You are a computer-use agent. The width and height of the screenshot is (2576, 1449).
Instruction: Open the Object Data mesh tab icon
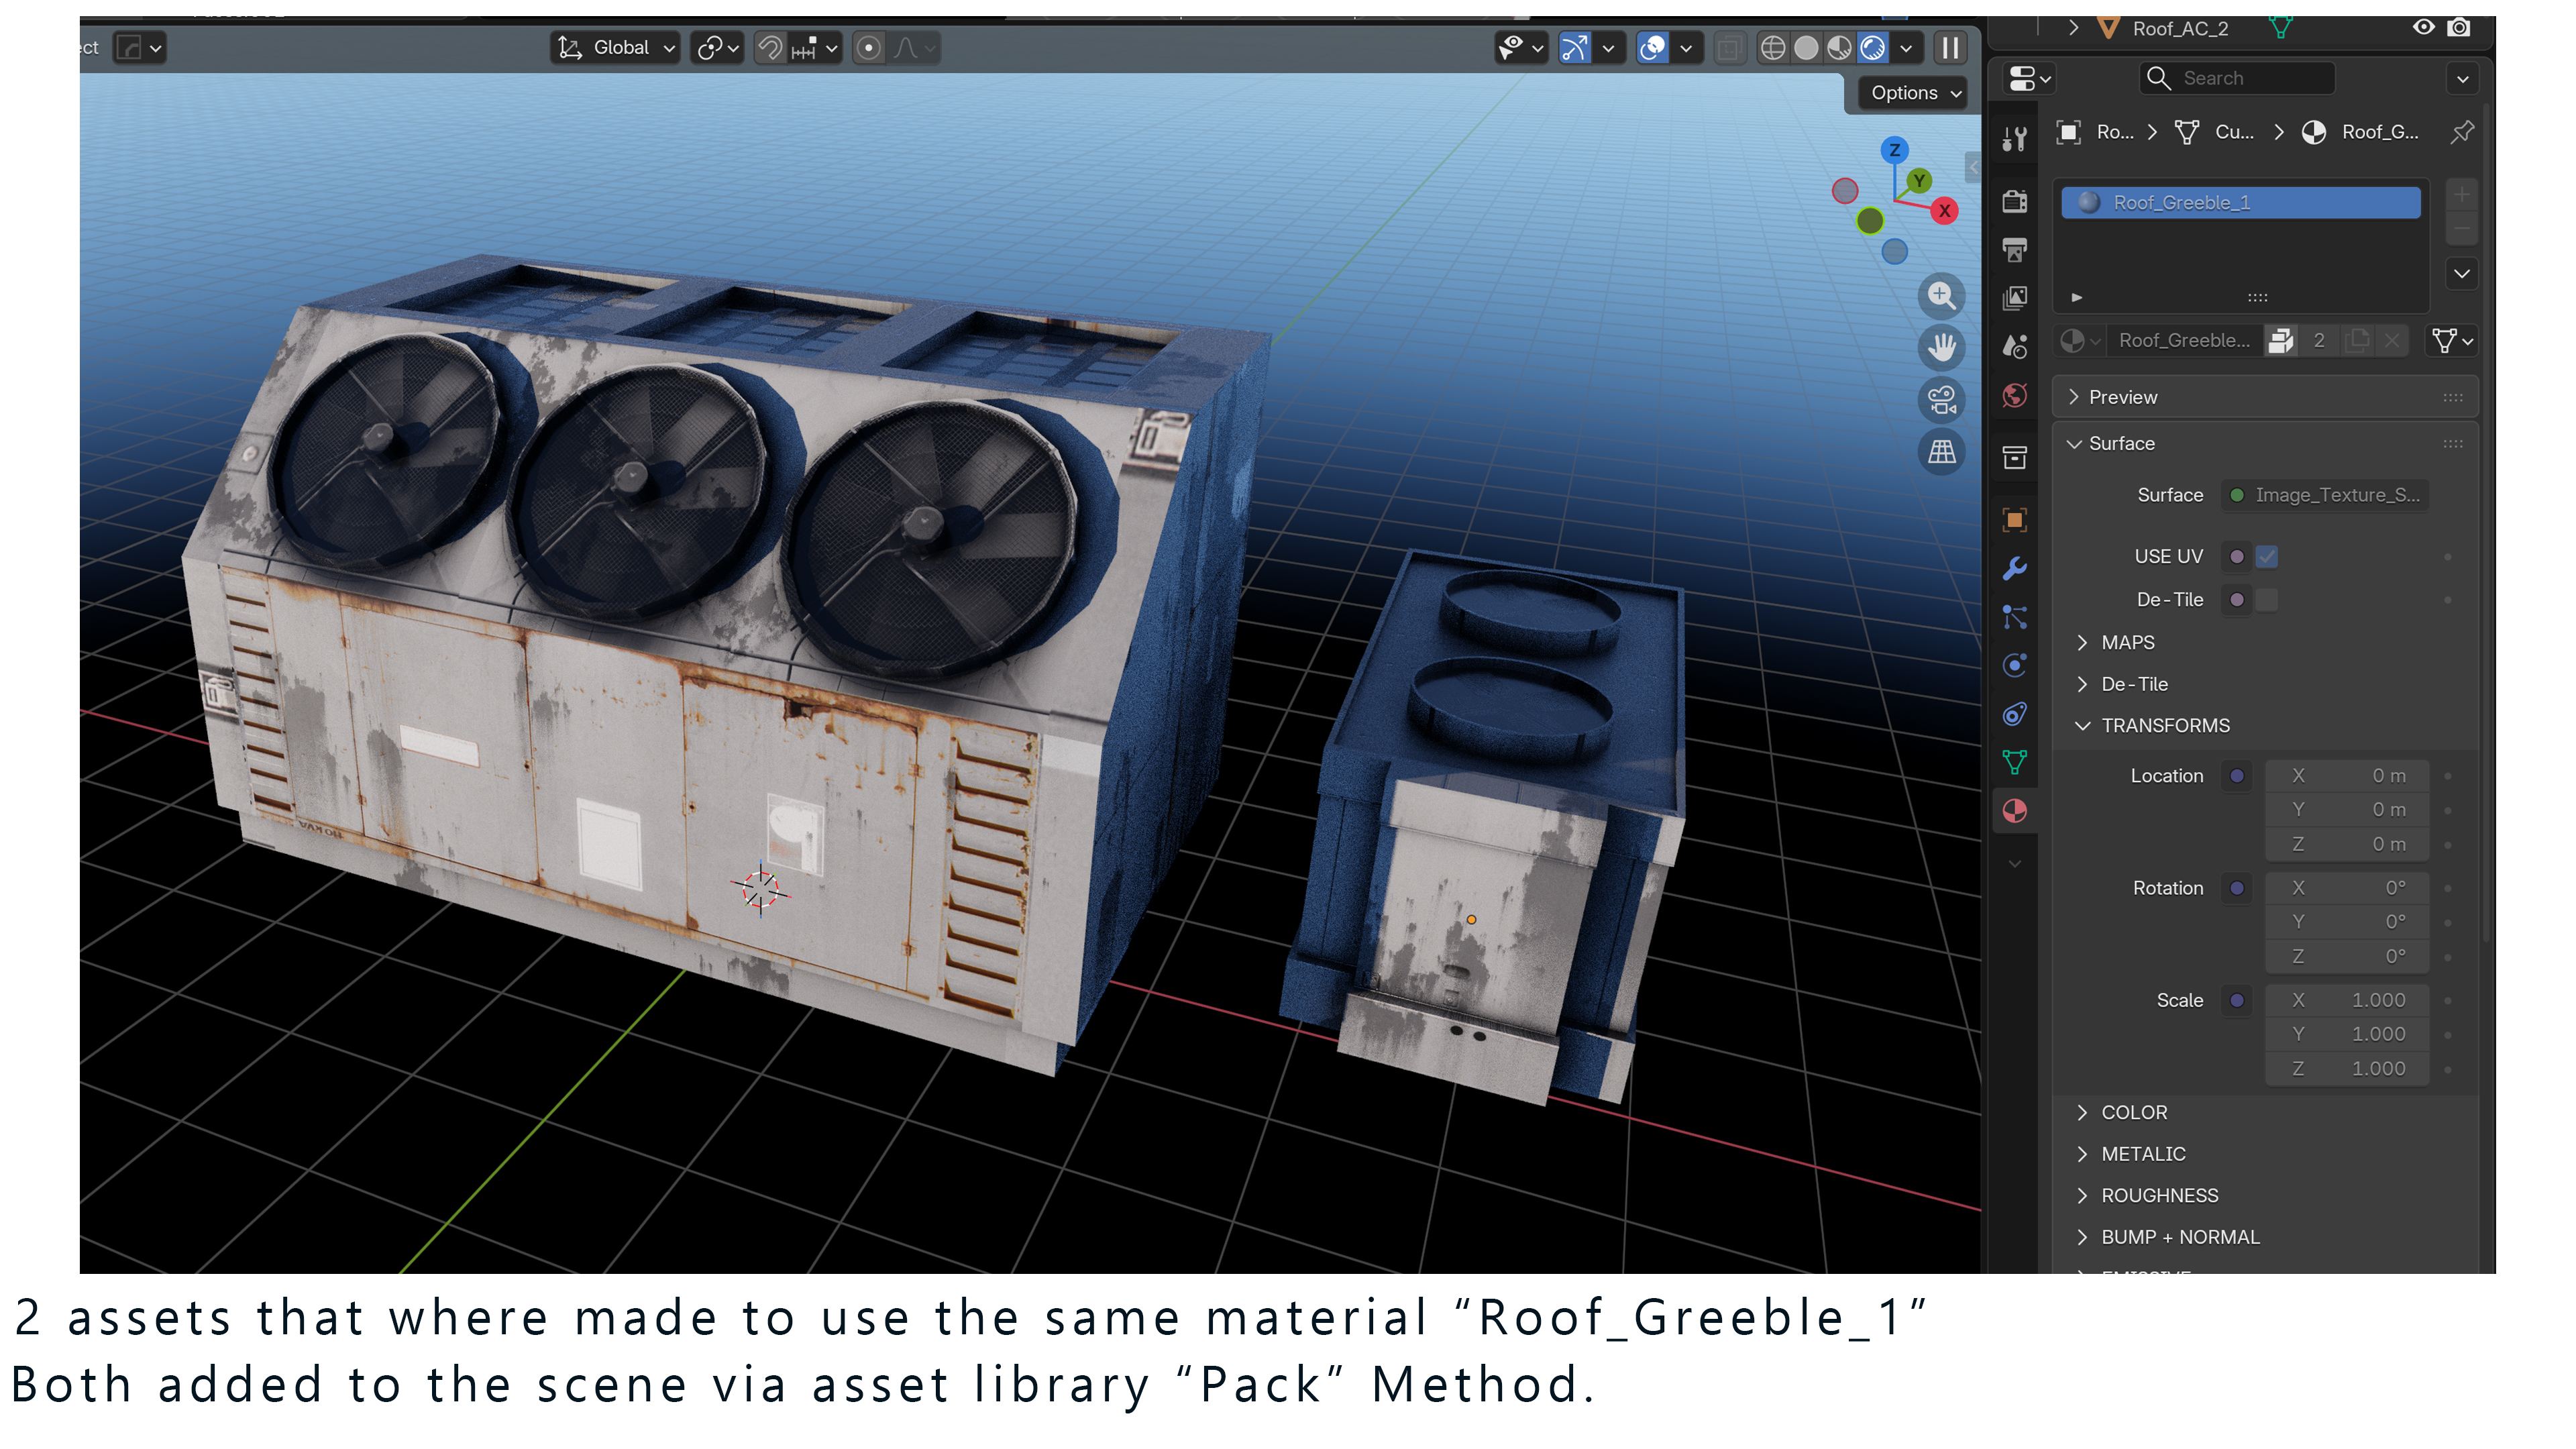(x=2014, y=762)
